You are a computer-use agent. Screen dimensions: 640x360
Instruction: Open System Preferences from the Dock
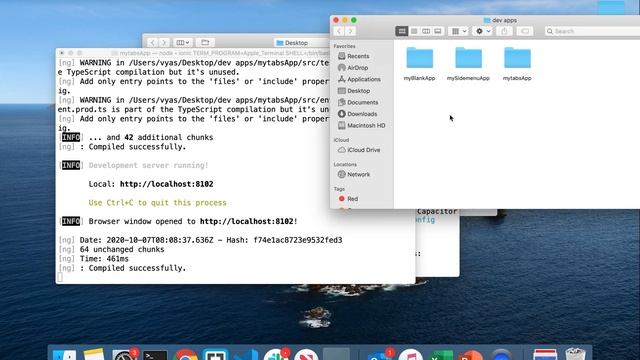click(124, 354)
